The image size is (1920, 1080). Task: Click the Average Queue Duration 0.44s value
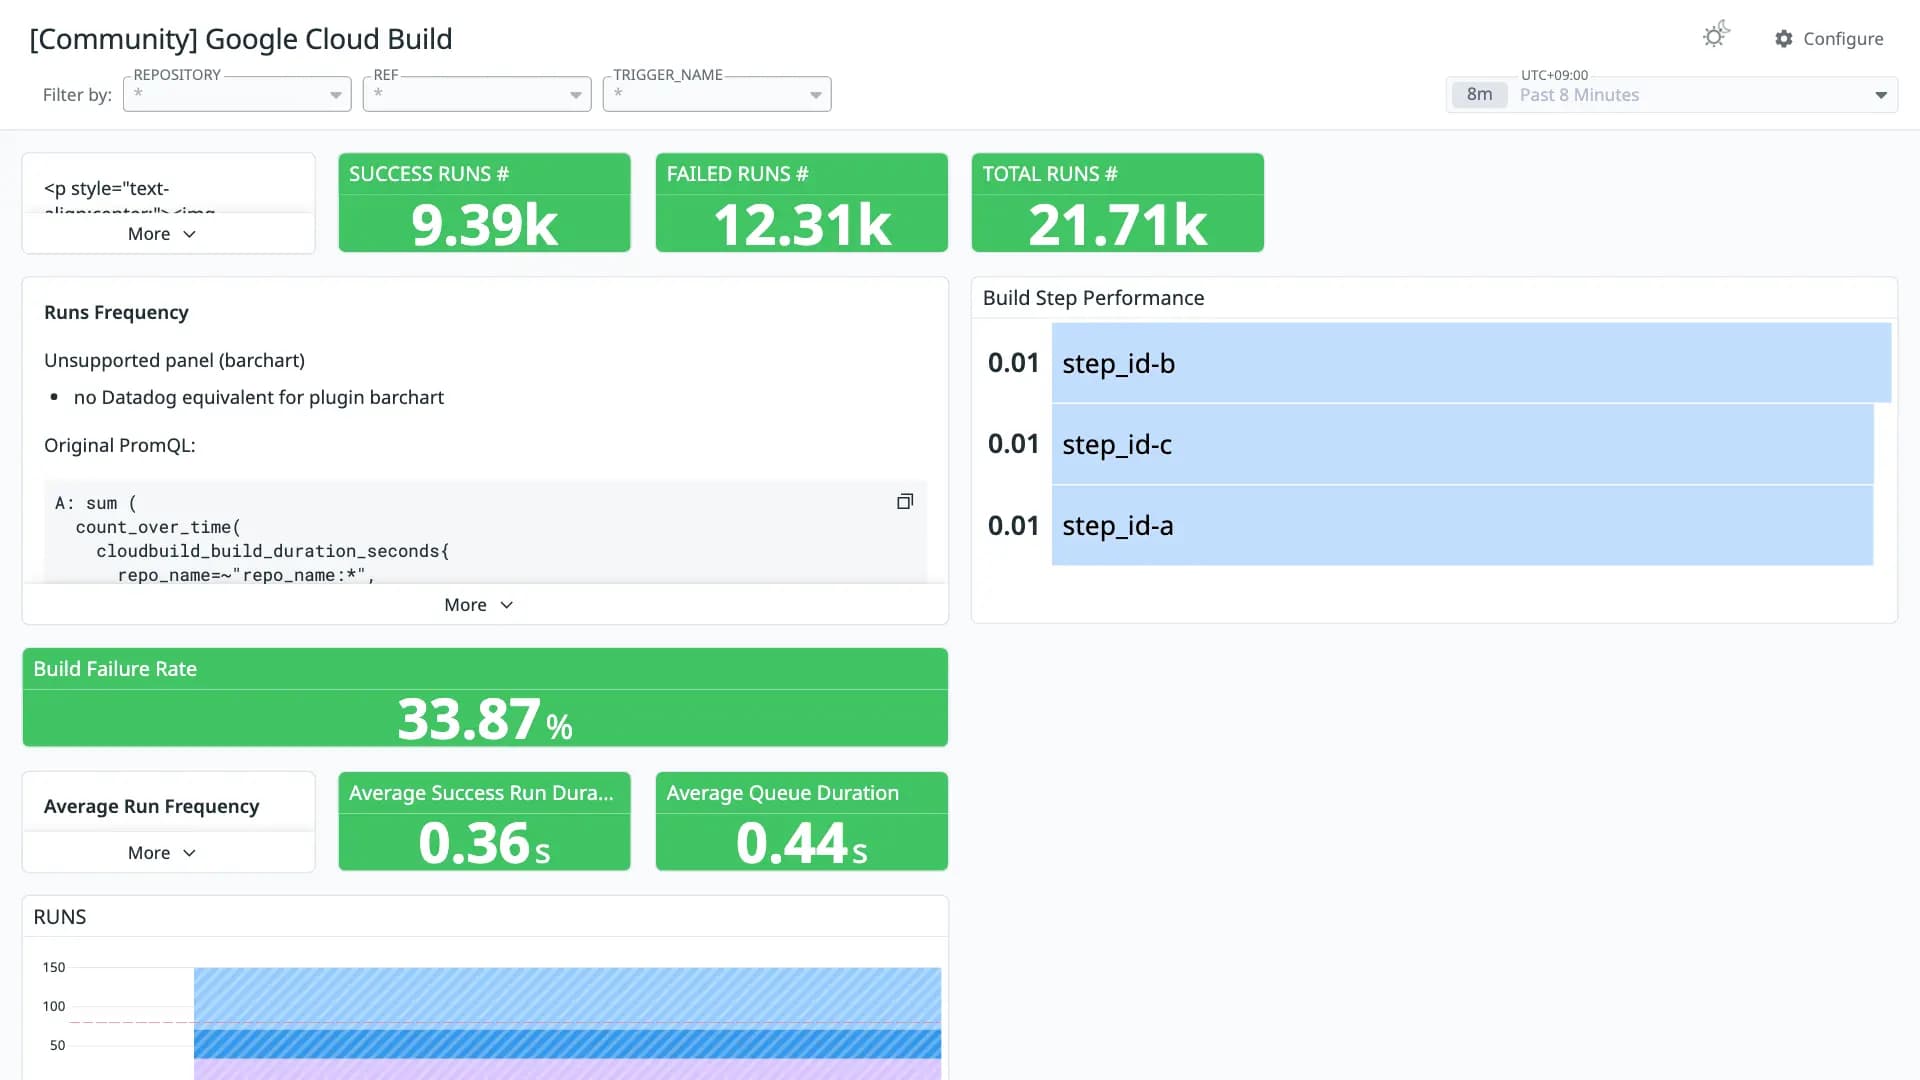tap(802, 843)
